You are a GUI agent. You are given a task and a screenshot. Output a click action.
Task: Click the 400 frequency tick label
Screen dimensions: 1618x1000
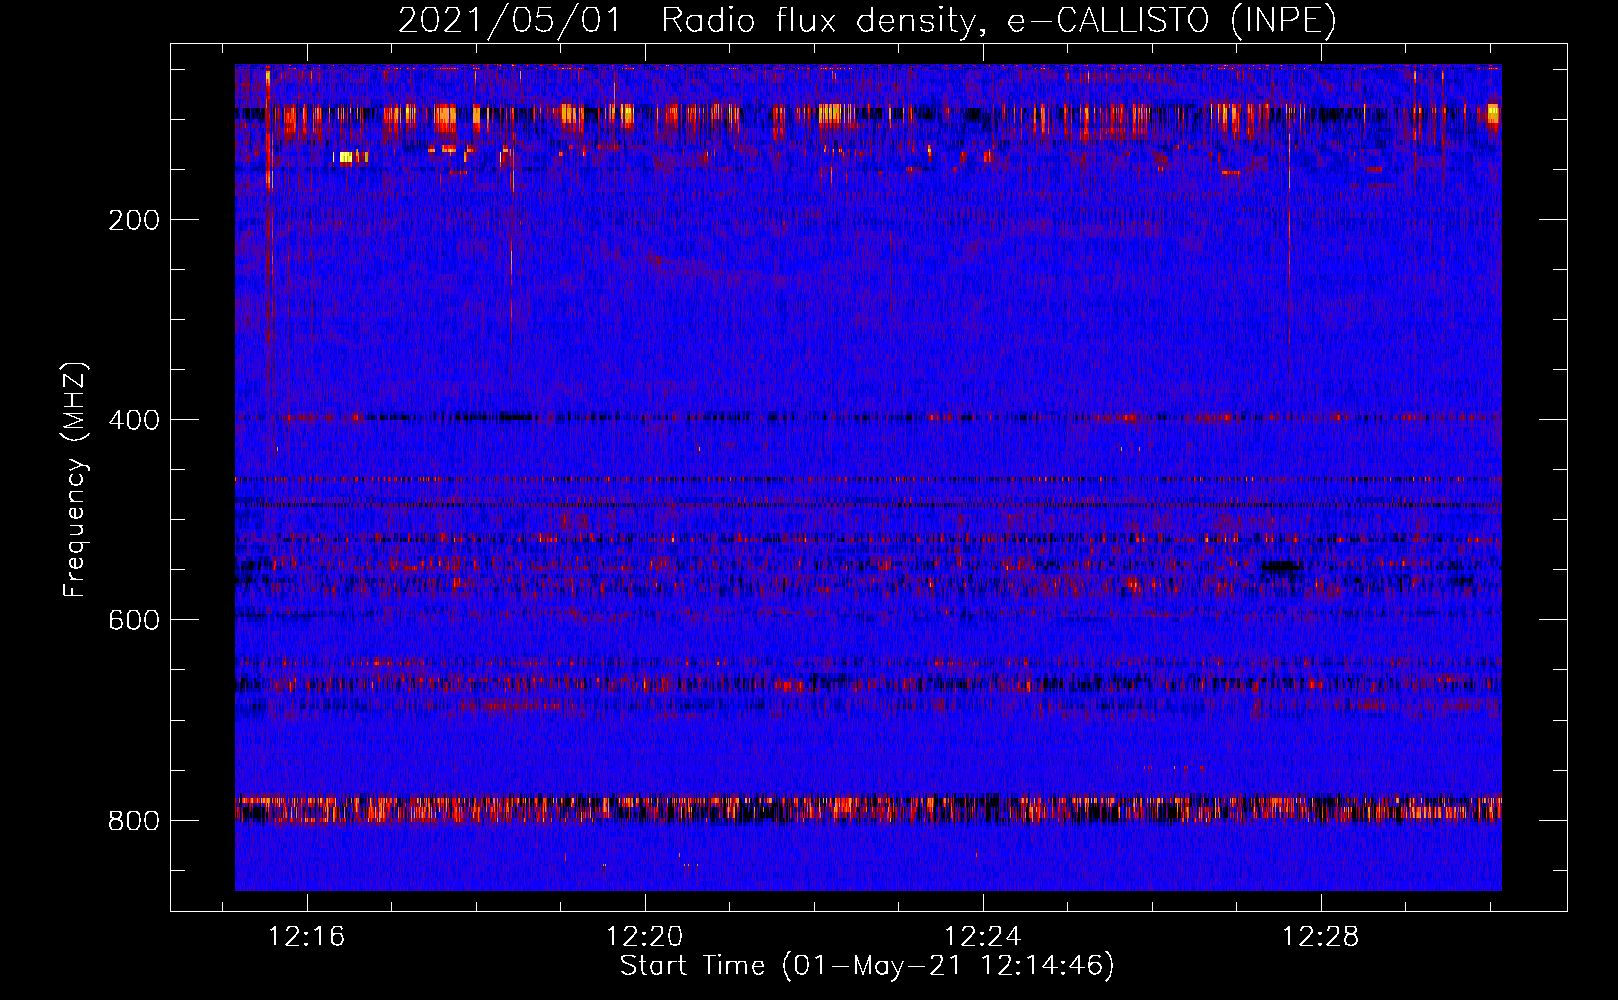pos(134,420)
